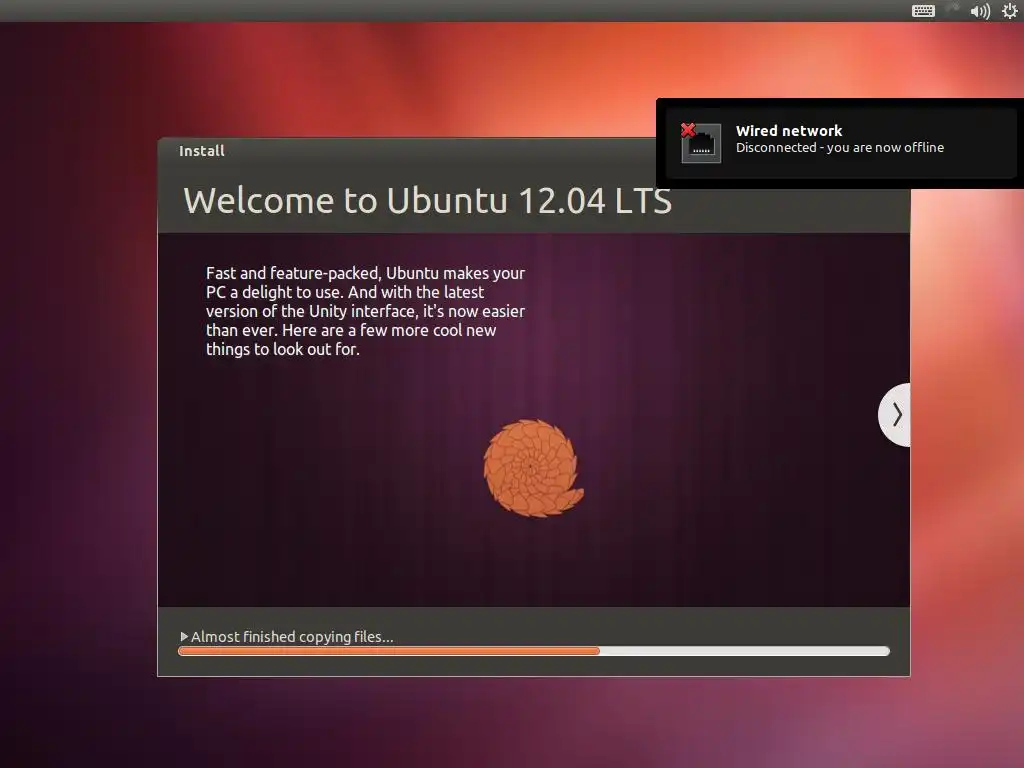Open the system power gear menu

(1009, 10)
